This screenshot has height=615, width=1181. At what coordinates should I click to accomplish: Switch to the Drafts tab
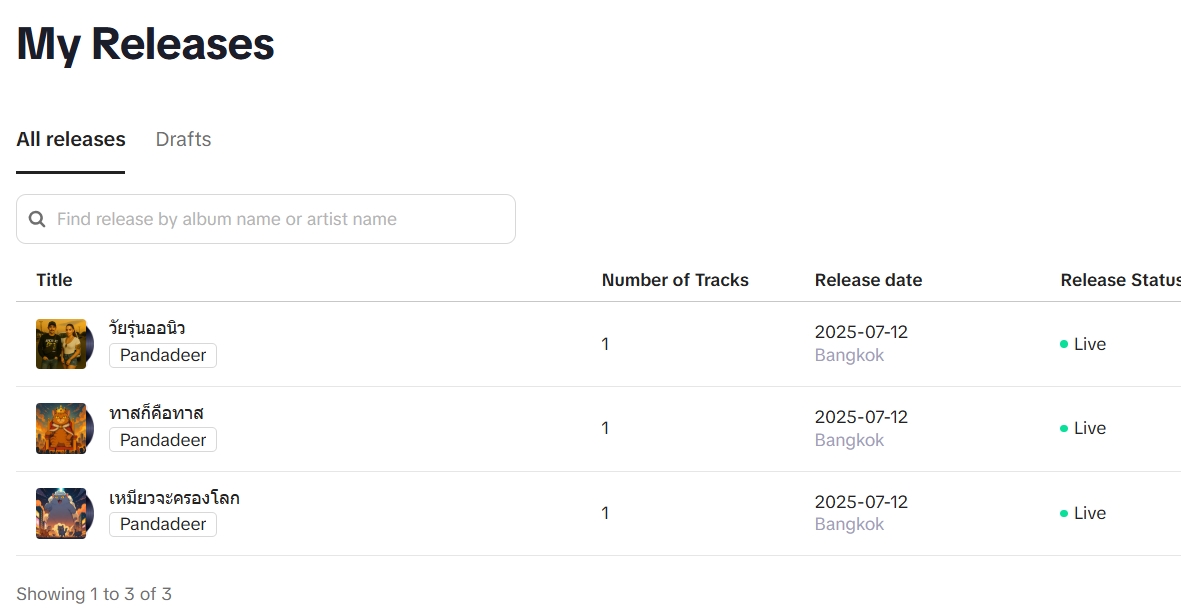[183, 139]
